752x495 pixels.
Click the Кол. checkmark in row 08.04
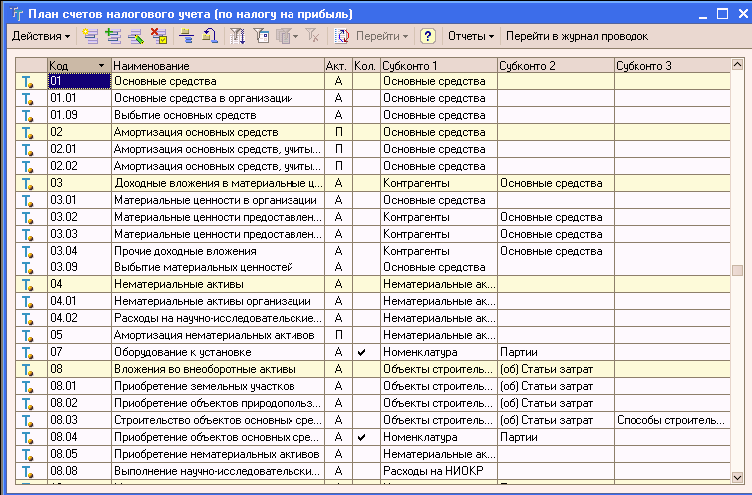point(361,438)
